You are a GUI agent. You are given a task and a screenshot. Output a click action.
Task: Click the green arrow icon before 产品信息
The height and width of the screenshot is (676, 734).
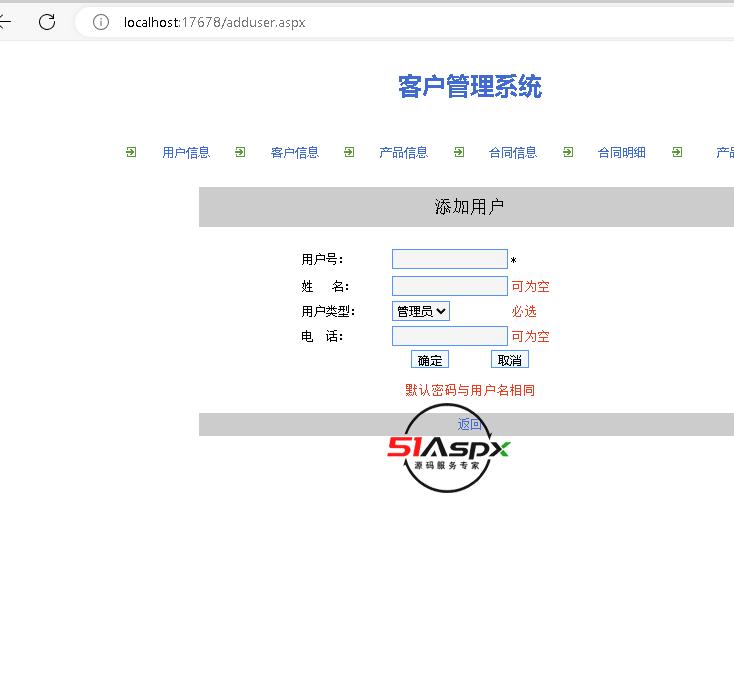tap(349, 152)
